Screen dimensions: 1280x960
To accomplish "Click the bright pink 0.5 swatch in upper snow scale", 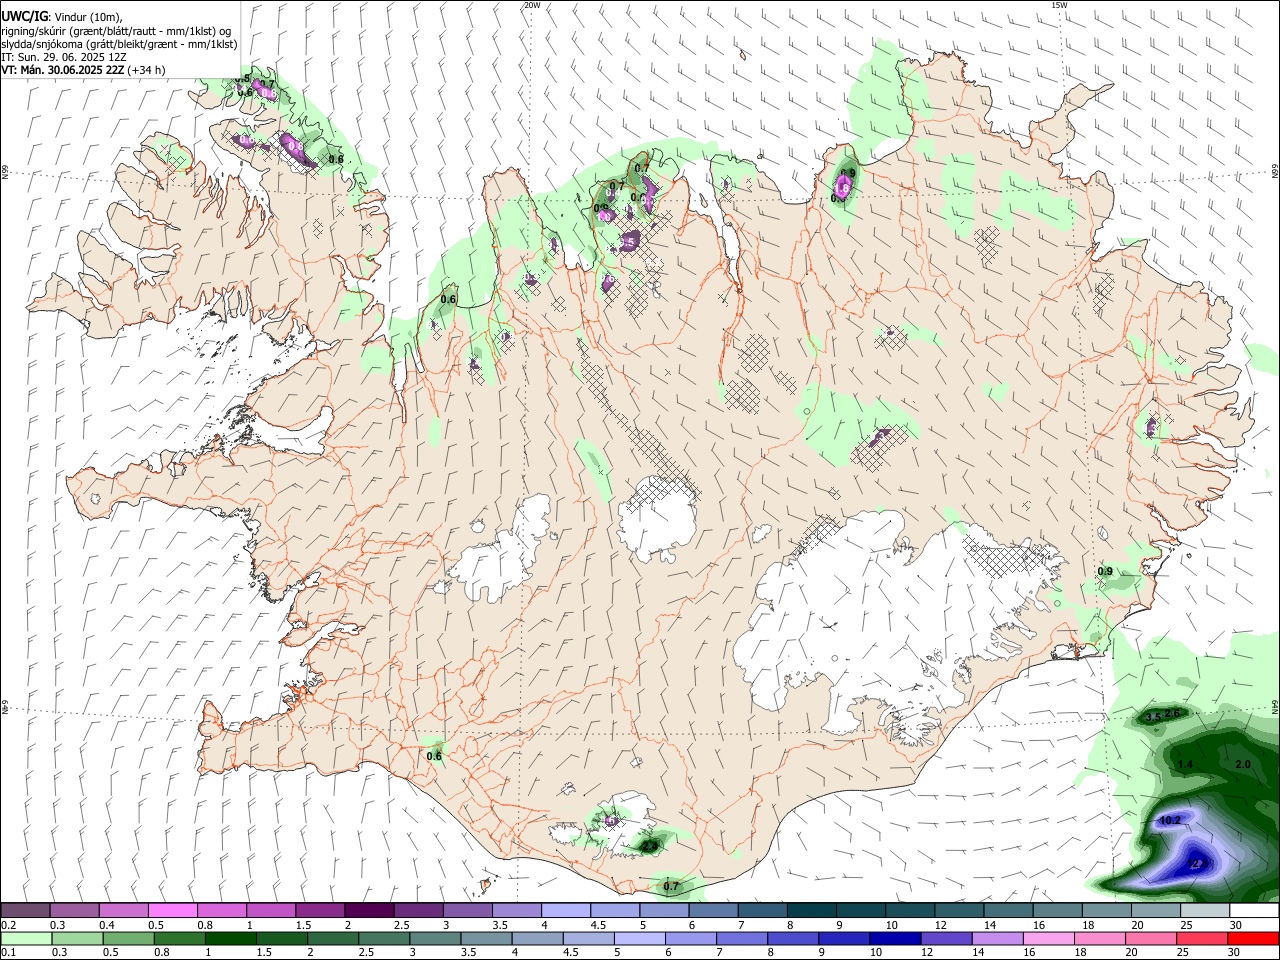I will tap(172, 911).
